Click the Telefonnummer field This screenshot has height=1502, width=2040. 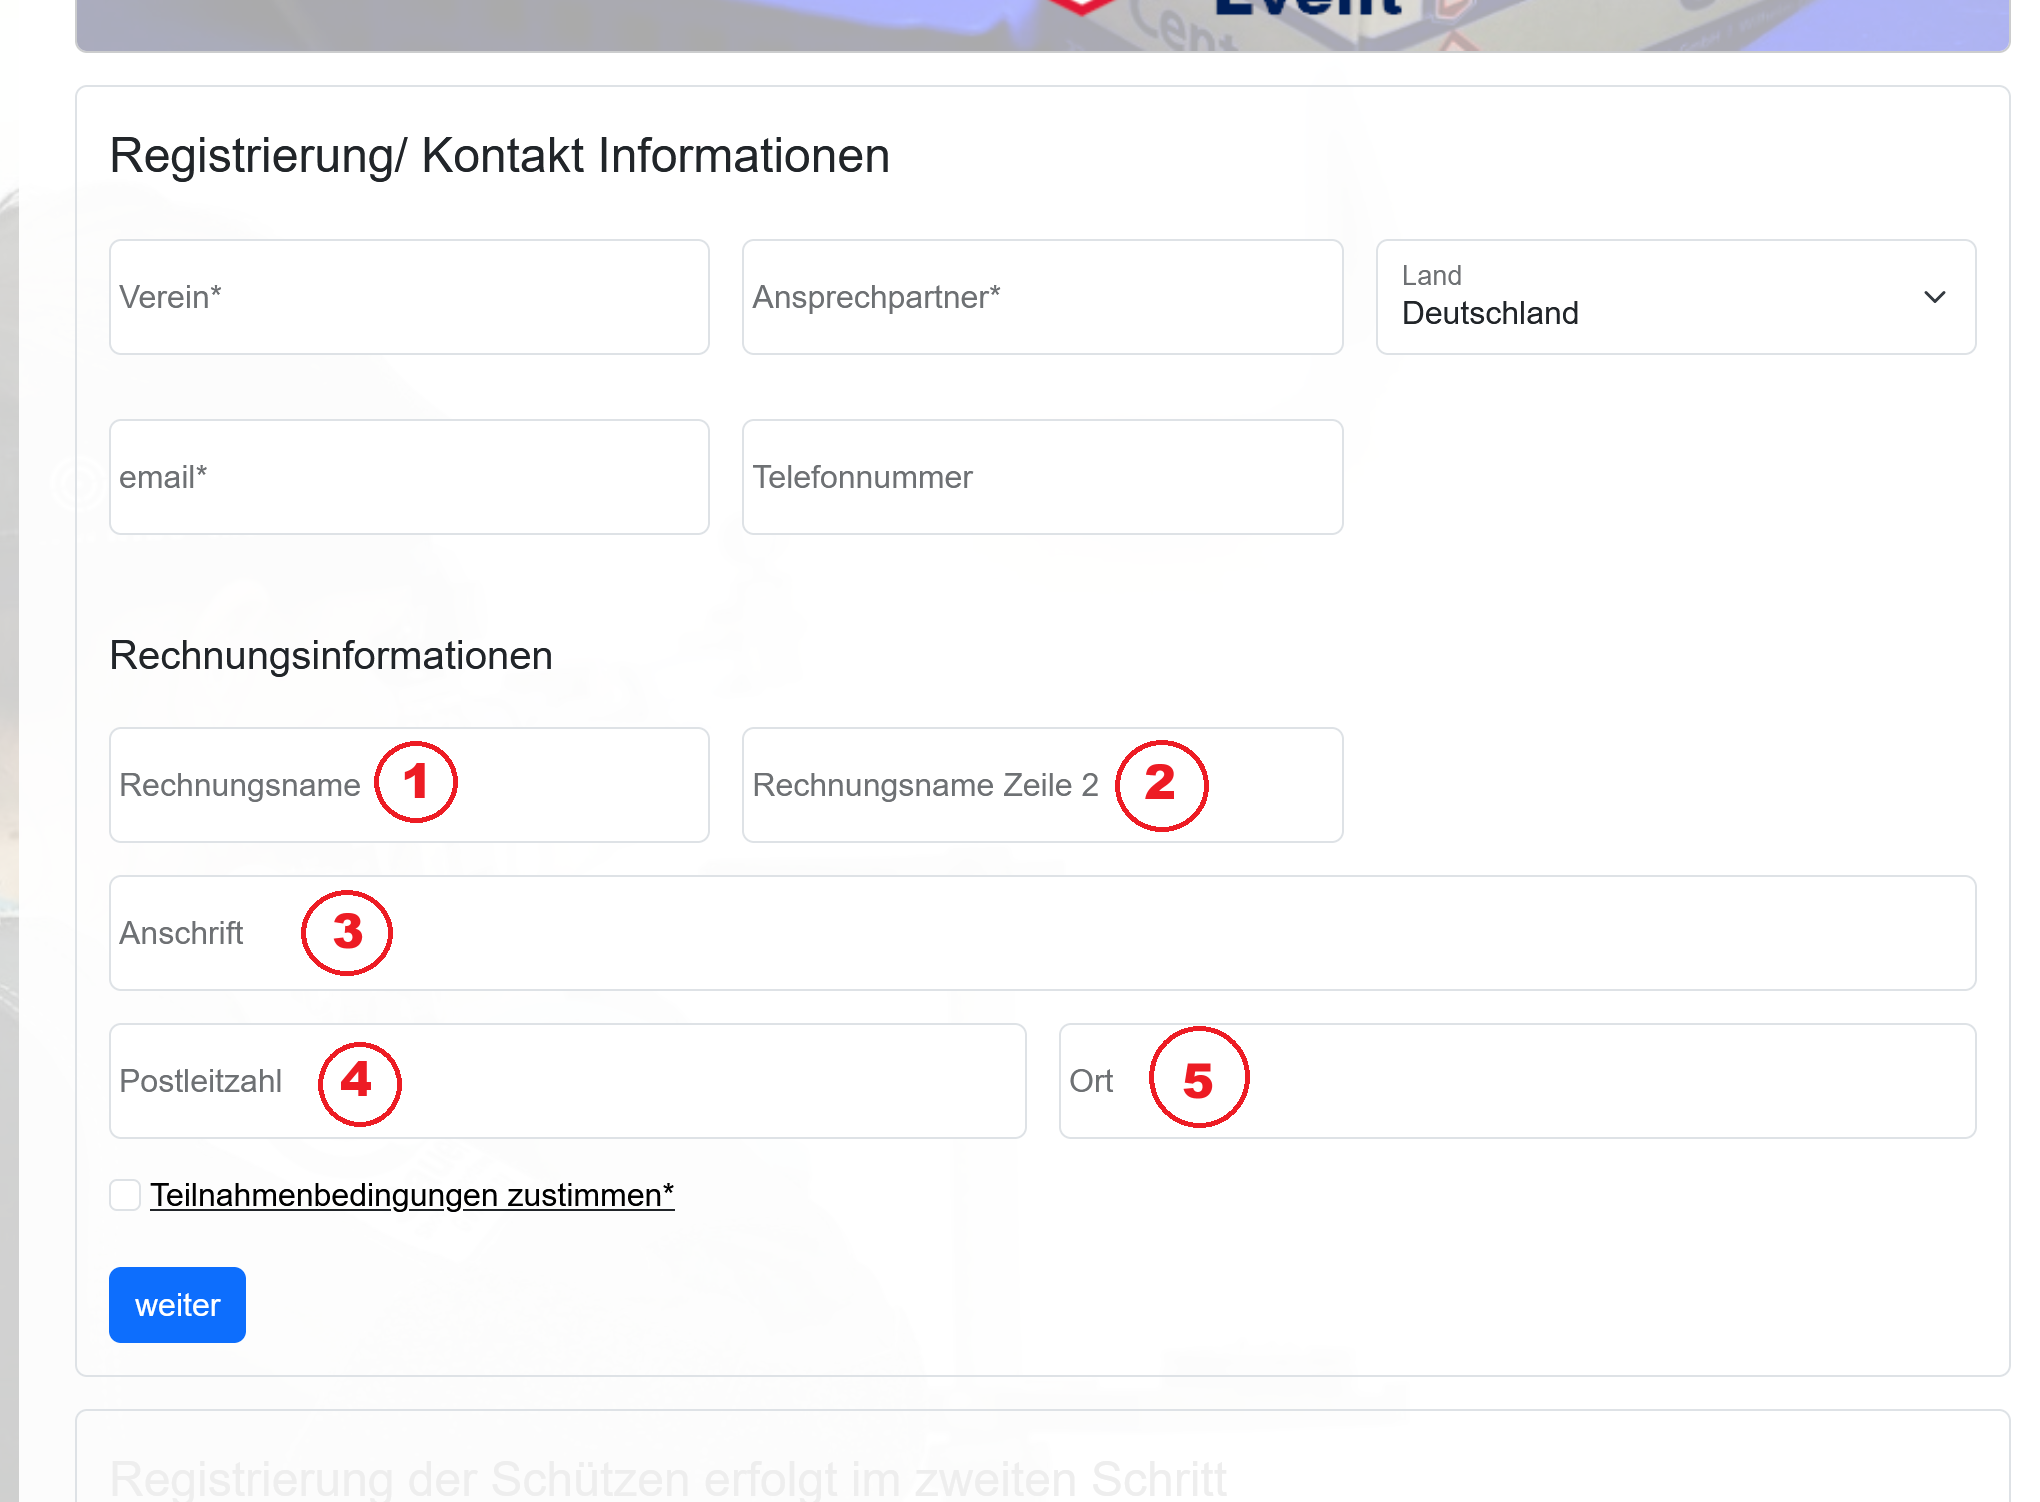1042,477
